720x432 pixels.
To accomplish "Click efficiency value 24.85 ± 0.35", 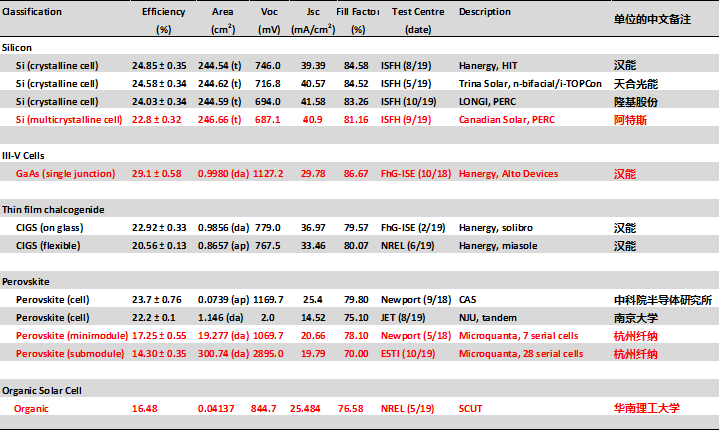I will point(159,66).
